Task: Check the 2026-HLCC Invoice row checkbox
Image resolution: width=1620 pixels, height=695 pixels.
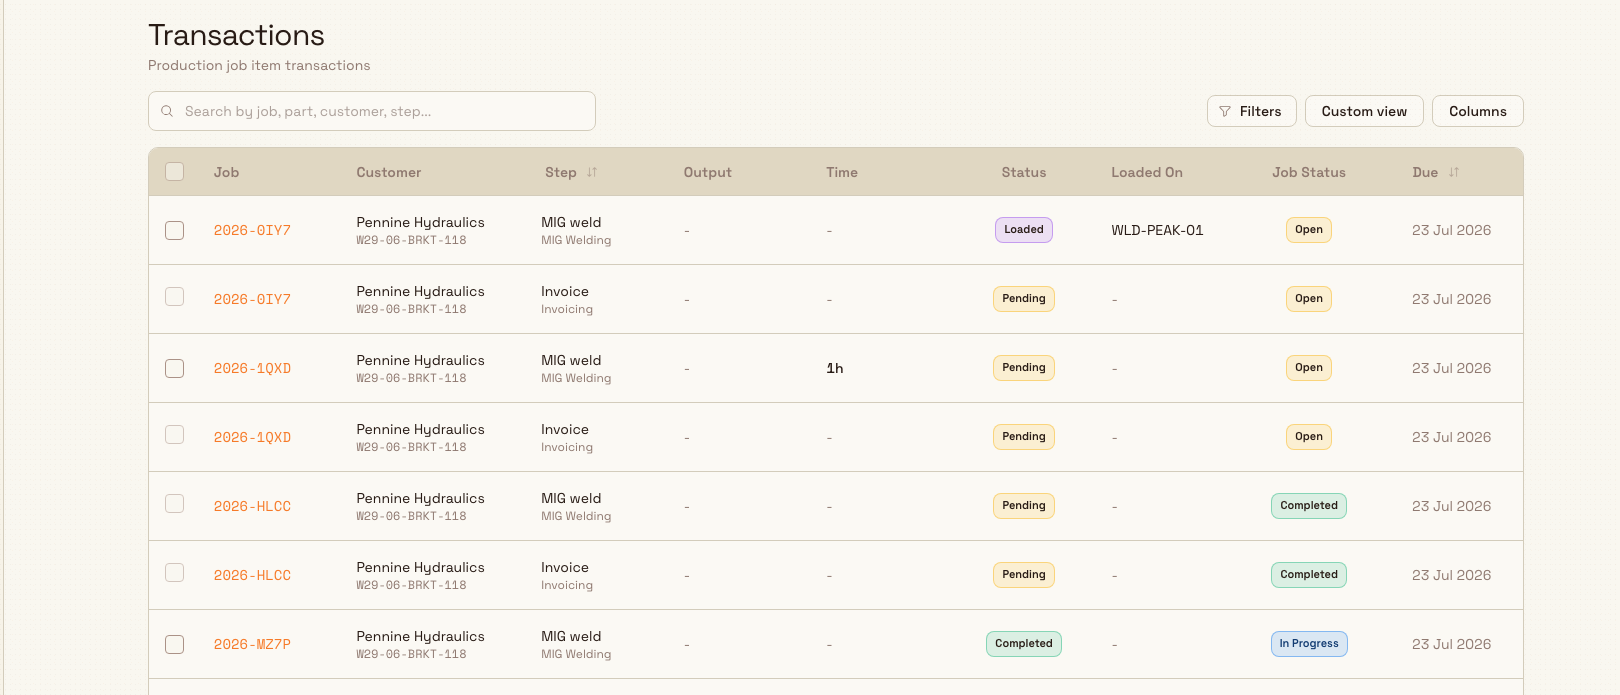Action: coord(175,573)
